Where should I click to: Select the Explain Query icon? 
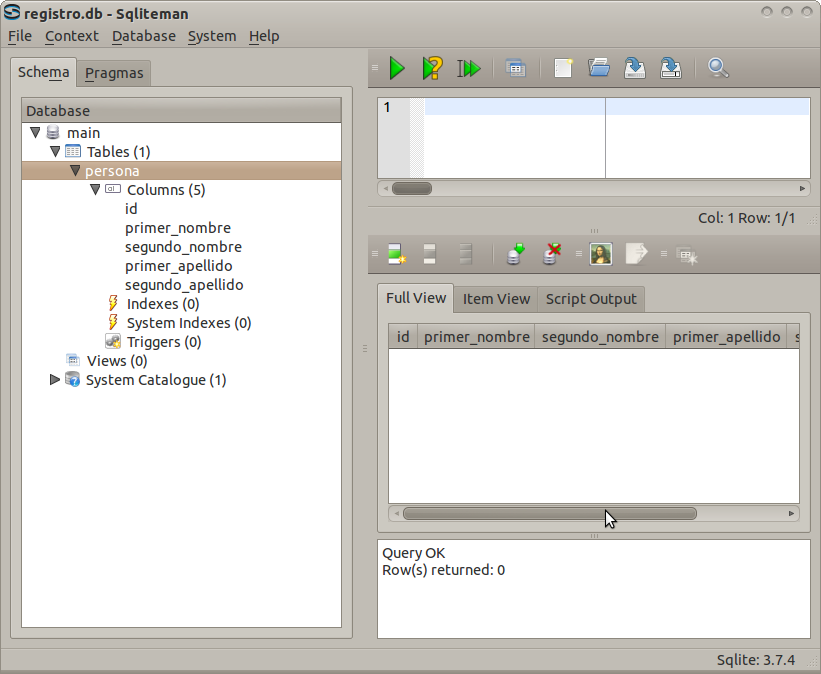pyautogui.click(x=432, y=68)
